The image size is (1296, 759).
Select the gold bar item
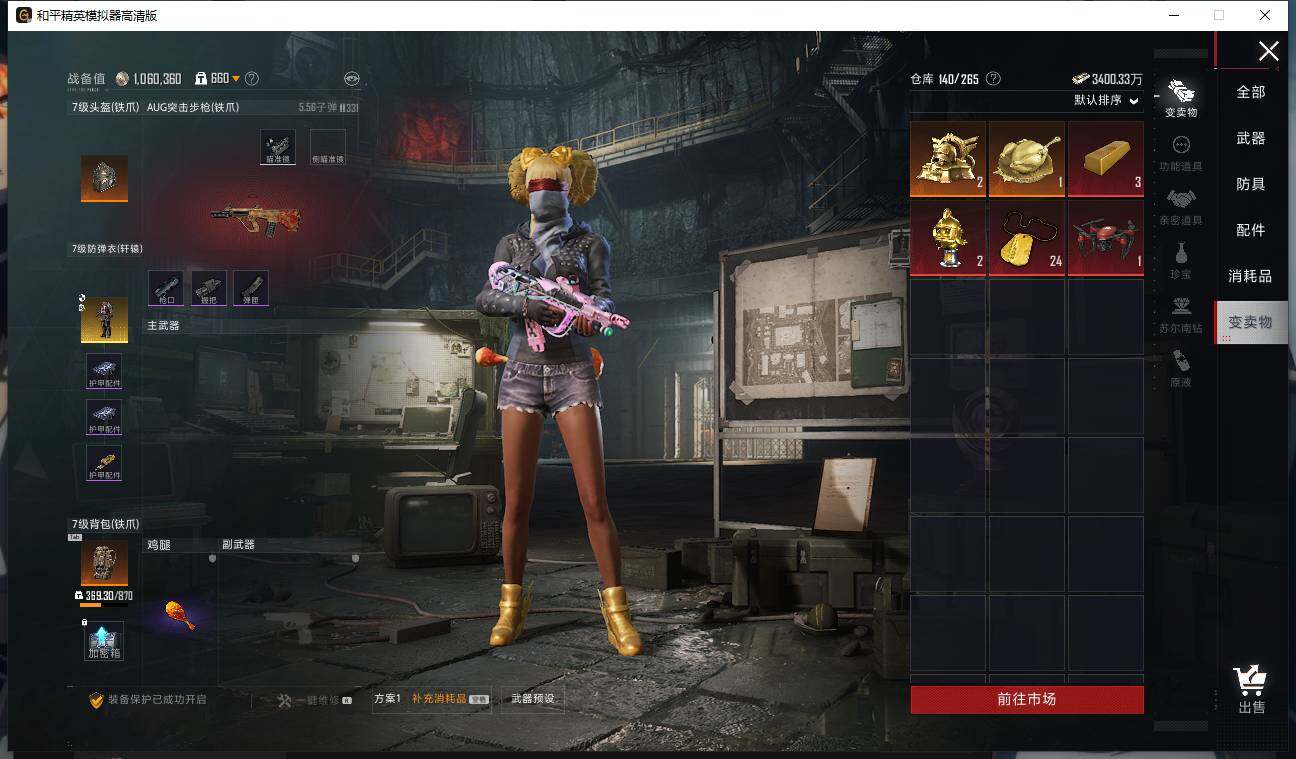click(x=1106, y=159)
